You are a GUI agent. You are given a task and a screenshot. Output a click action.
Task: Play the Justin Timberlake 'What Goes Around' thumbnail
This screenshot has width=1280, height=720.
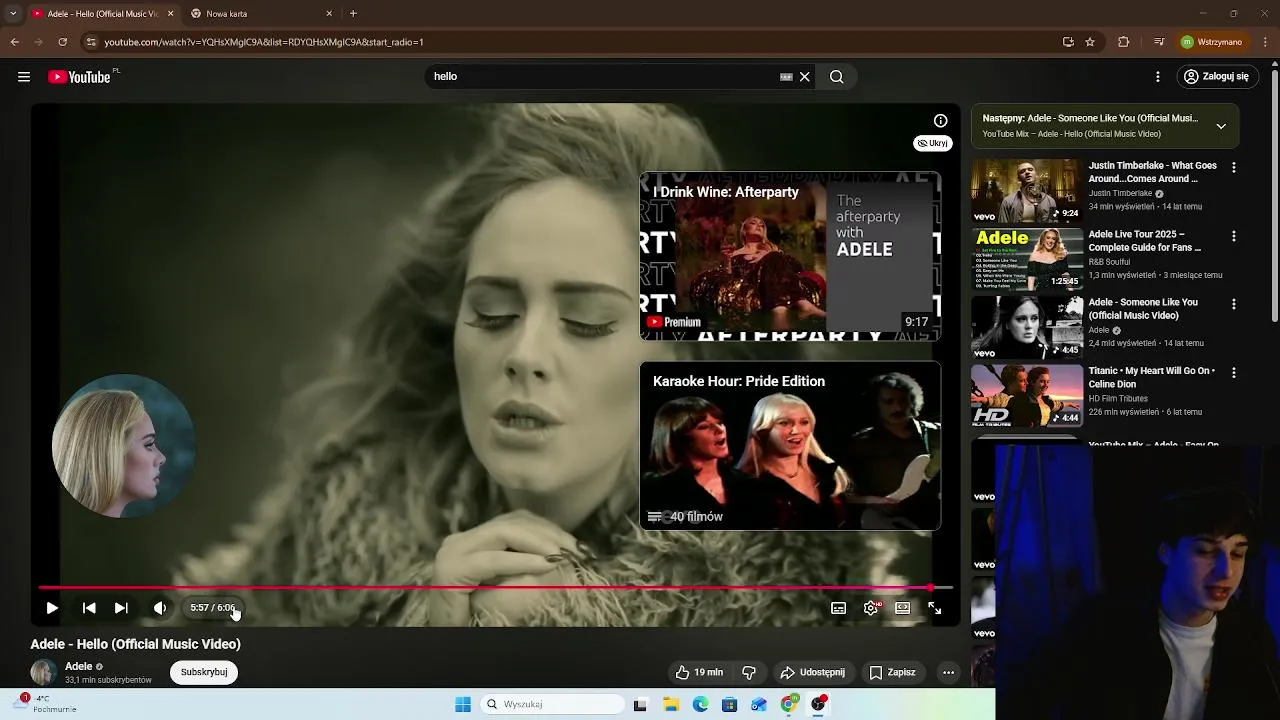coord(1027,191)
